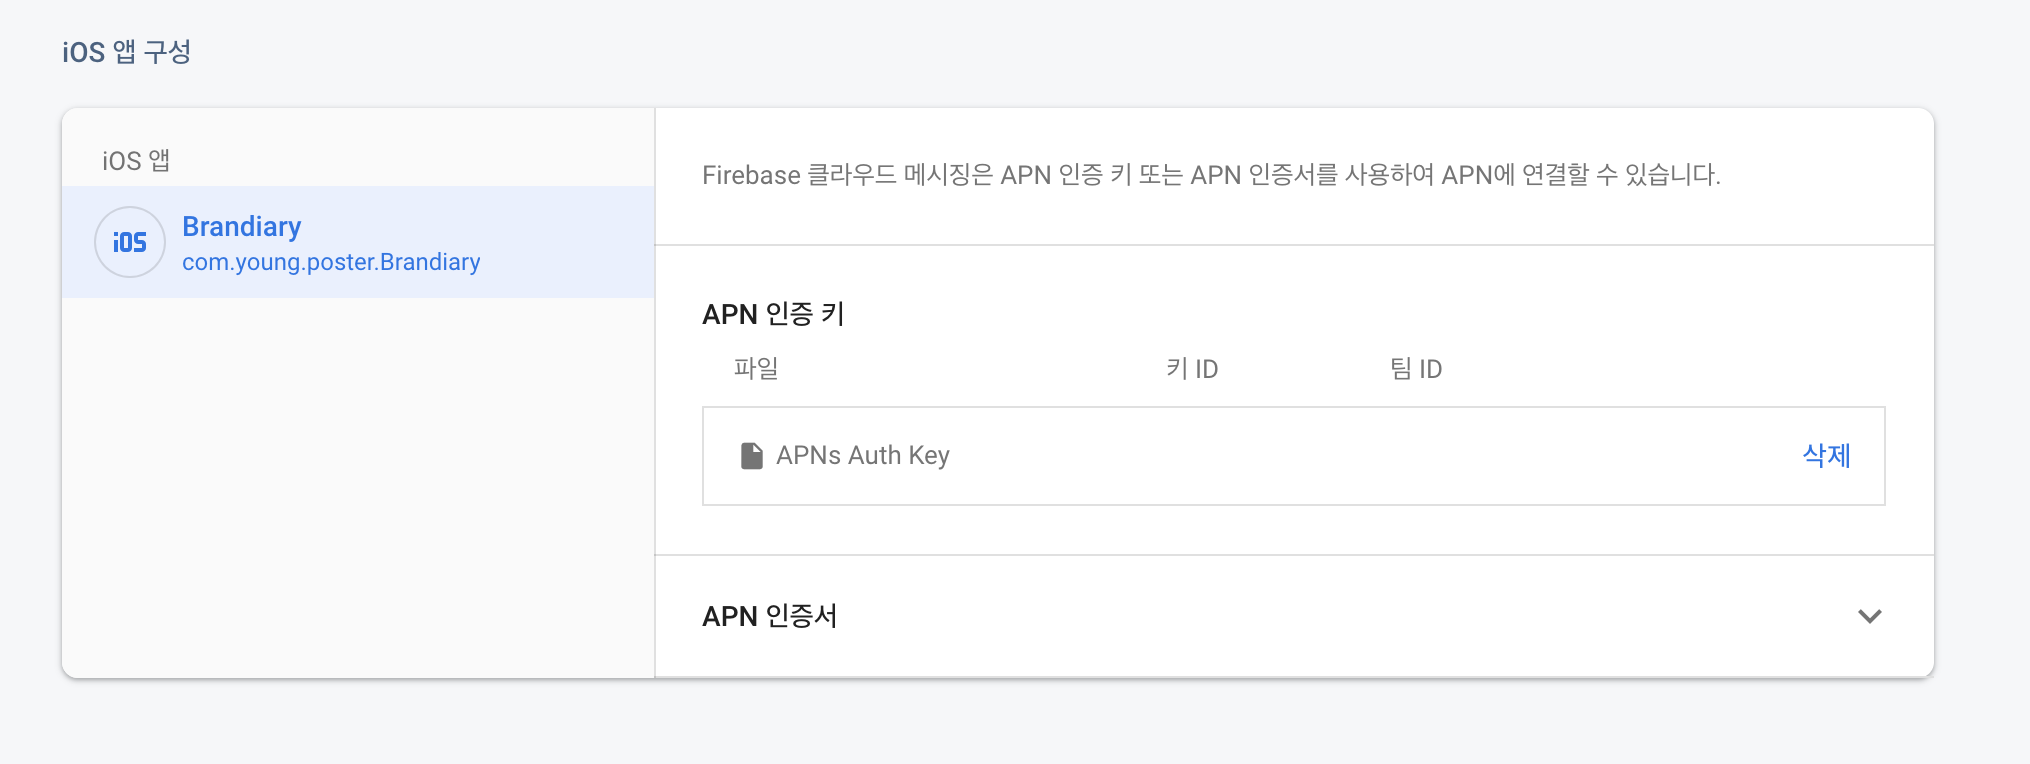This screenshot has height=764, width=2030.
Task: Click the iOS 앱 sidebar label
Action: pos(136,161)
